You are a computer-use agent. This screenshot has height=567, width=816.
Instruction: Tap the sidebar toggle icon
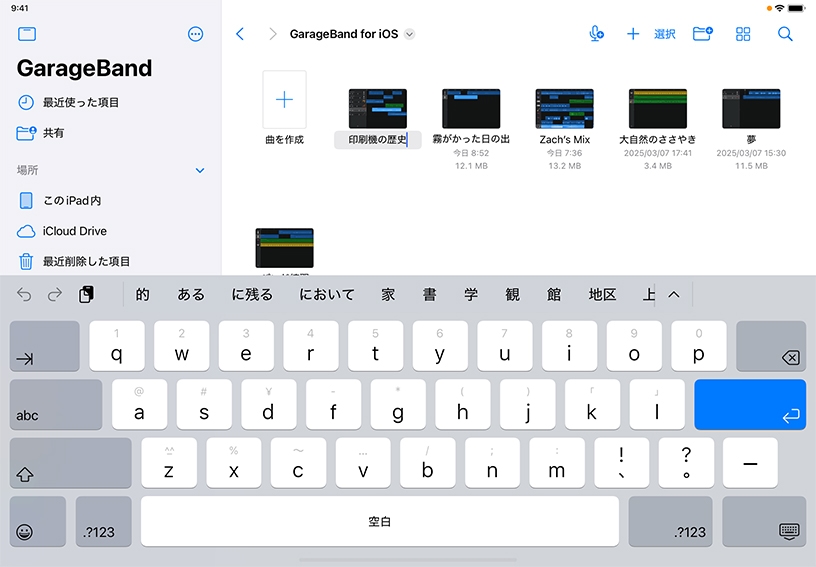point(27,34)
